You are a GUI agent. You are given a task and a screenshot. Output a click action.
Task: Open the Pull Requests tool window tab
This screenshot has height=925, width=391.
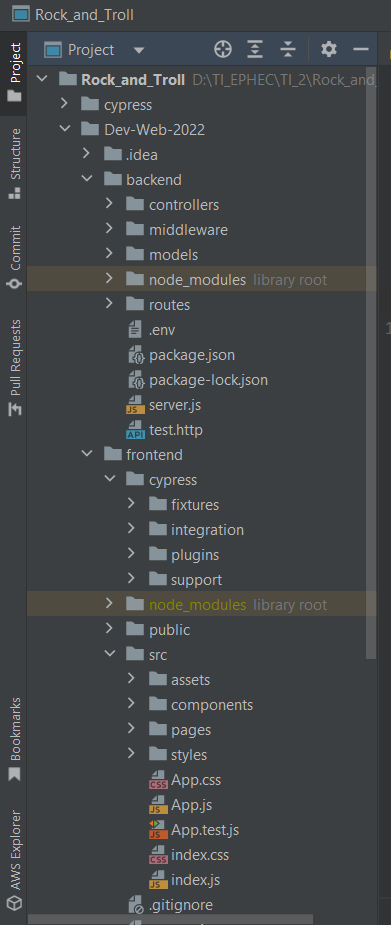(x=14, y=368)
